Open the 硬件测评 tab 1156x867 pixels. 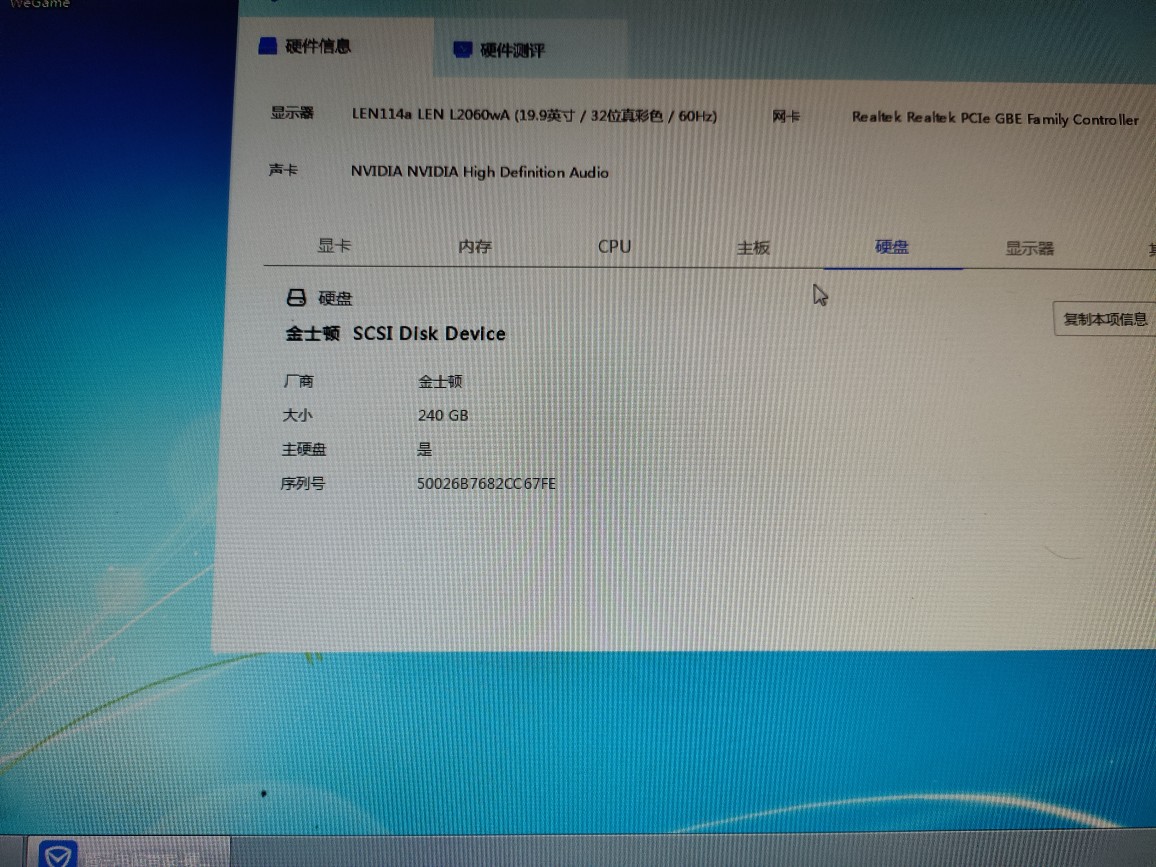[512, 50]
